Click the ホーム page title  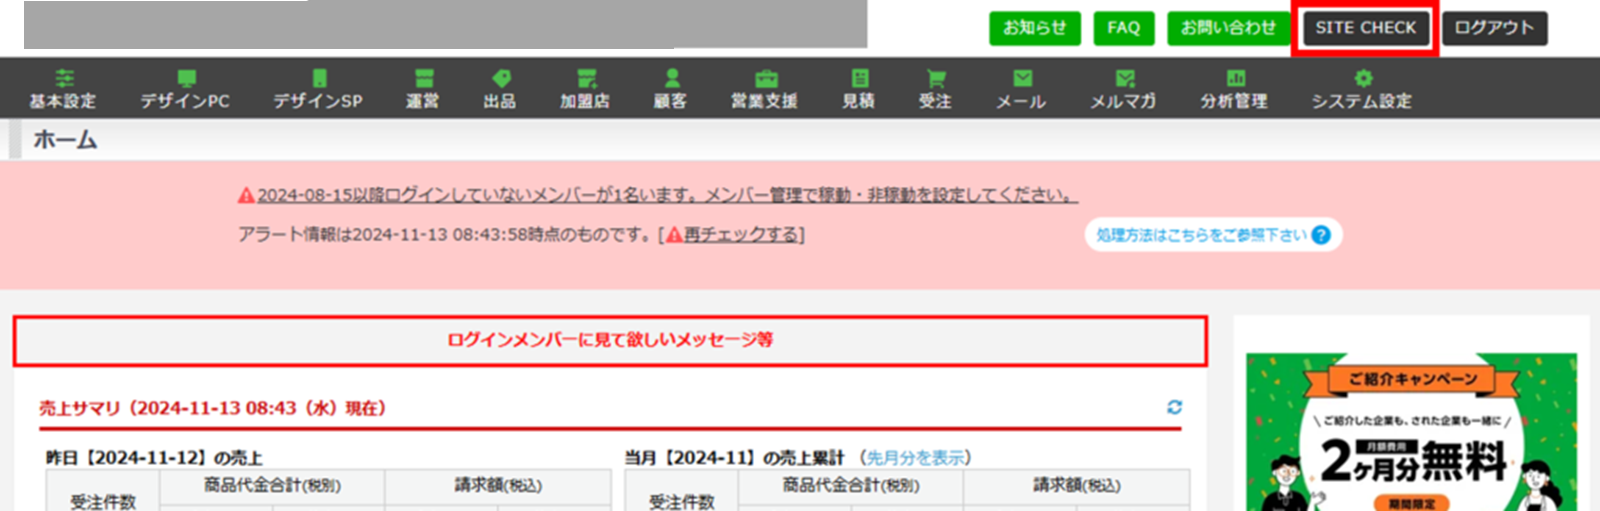tap(65, 140)
